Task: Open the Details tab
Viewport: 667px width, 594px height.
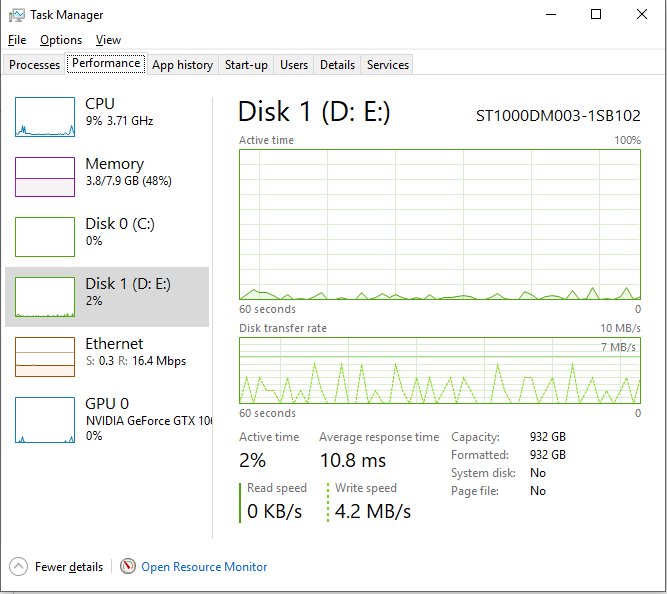Action: click(x=337, y=65)
